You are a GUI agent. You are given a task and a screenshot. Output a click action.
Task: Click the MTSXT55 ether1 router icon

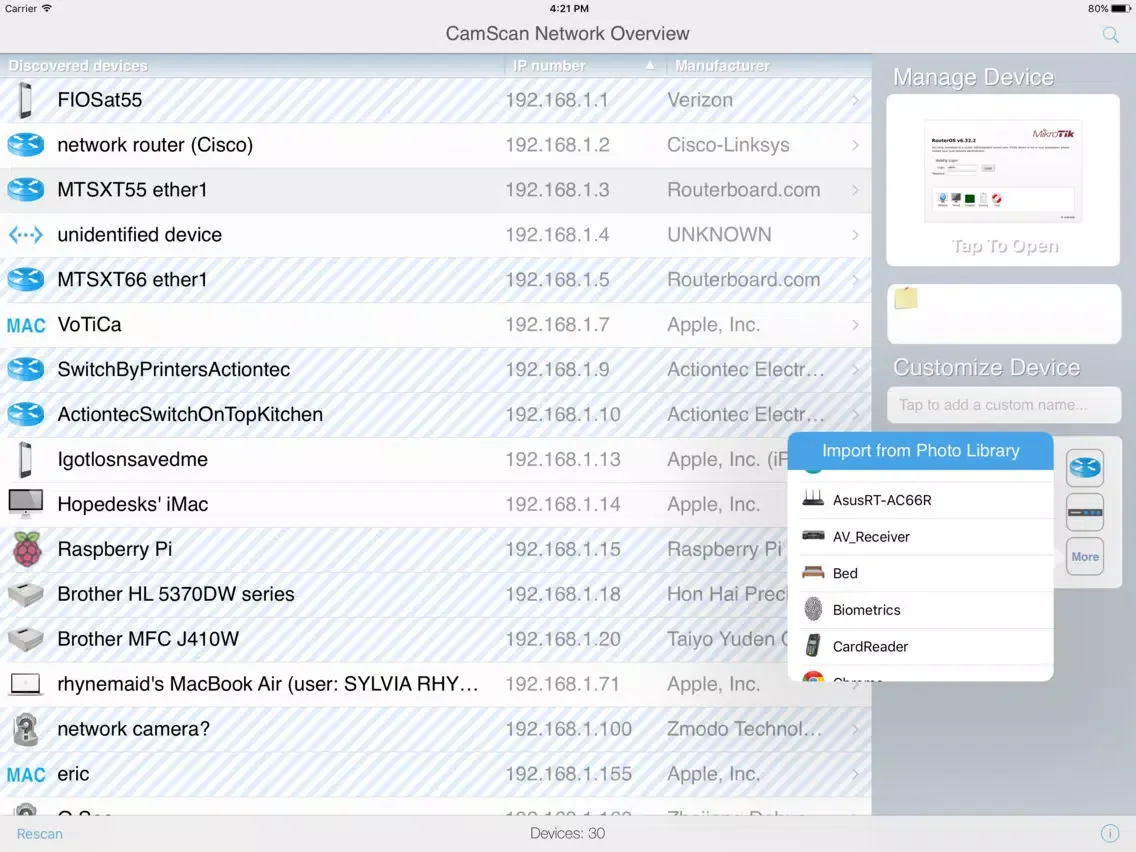pos(25,190)
